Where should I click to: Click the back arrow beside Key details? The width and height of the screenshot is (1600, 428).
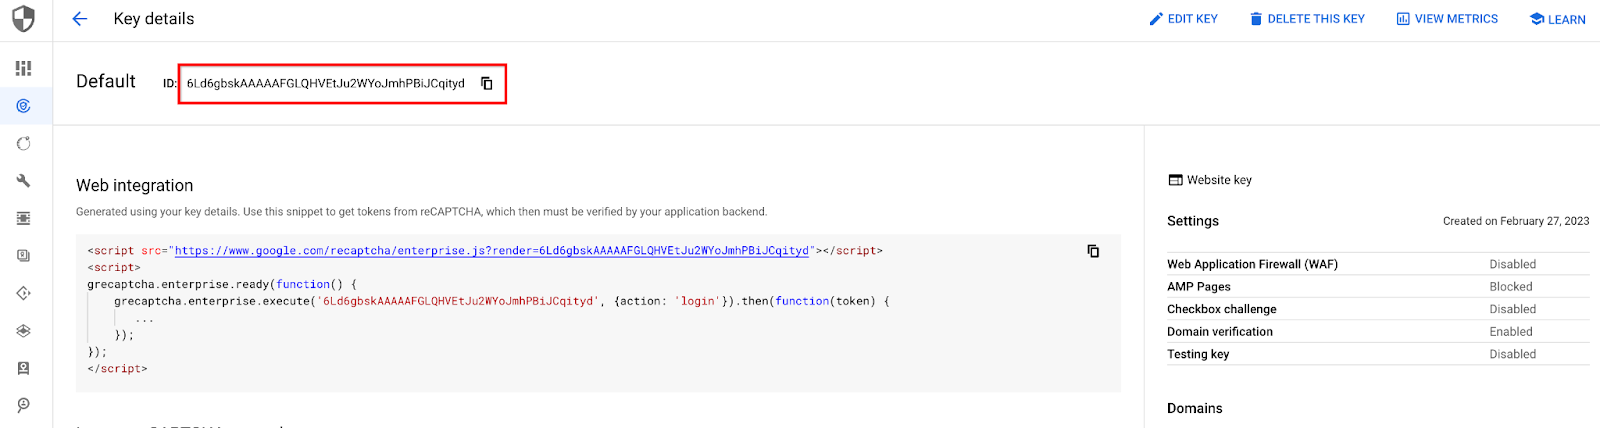(x=80, y=19)
